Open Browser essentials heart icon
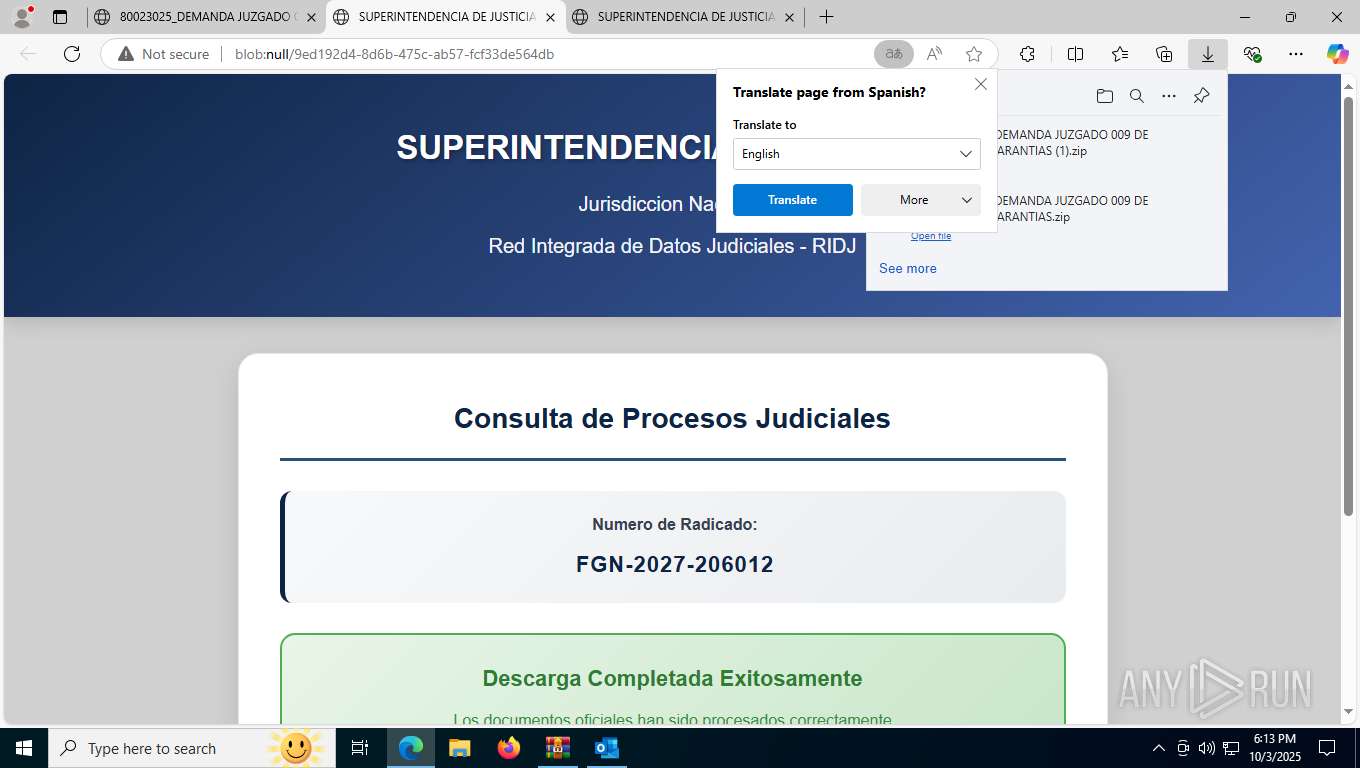This screenshot has width=1360, height=768. (x=1252, y=54)
